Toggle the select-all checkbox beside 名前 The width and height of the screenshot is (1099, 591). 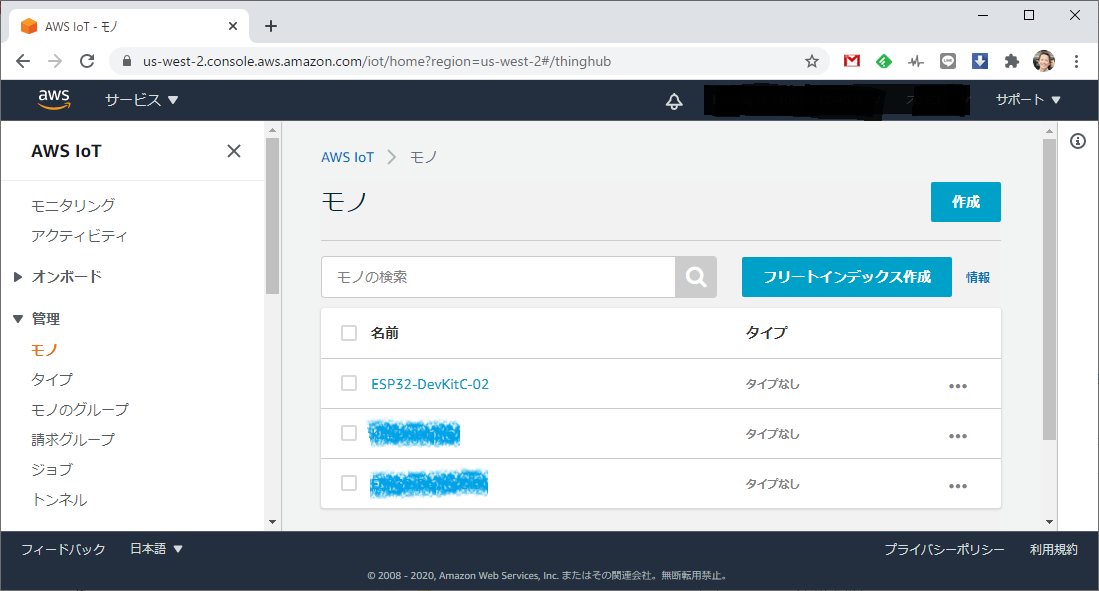(x=349, y=333)
